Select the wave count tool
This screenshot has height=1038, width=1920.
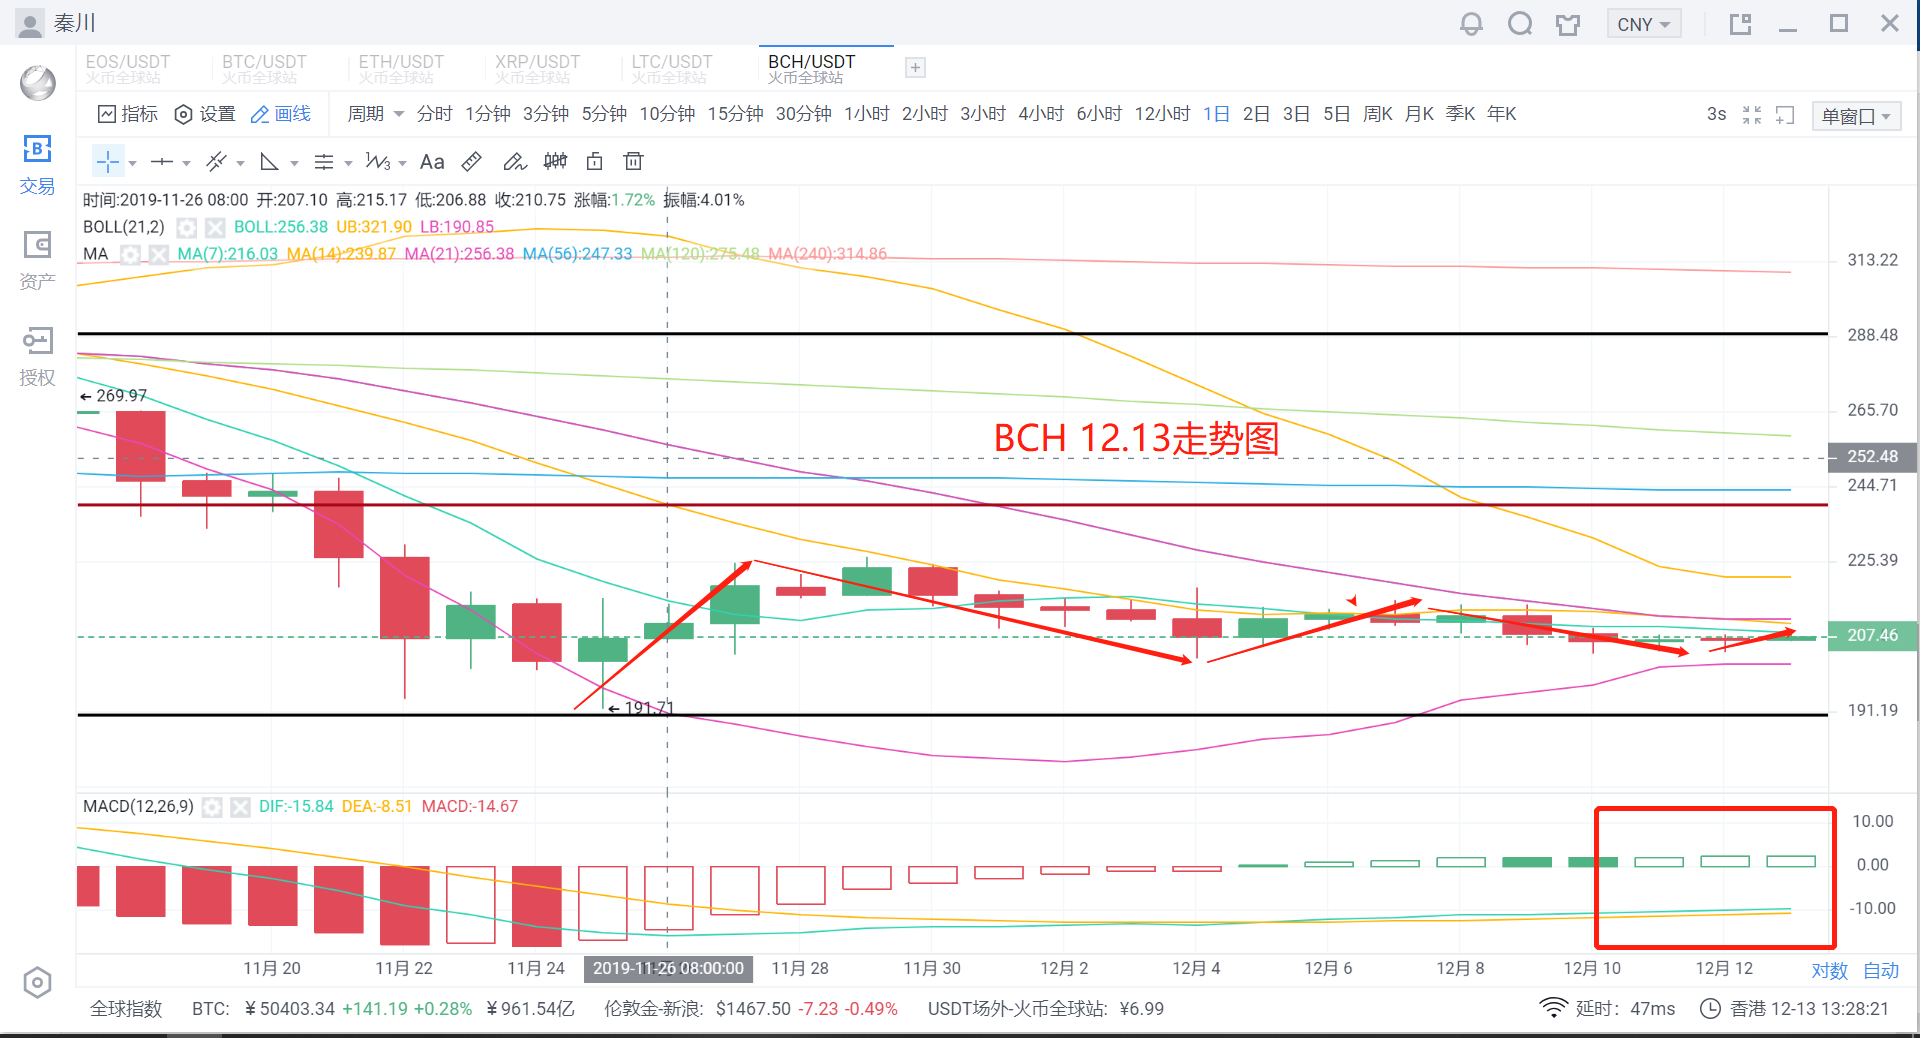(378, 161)
